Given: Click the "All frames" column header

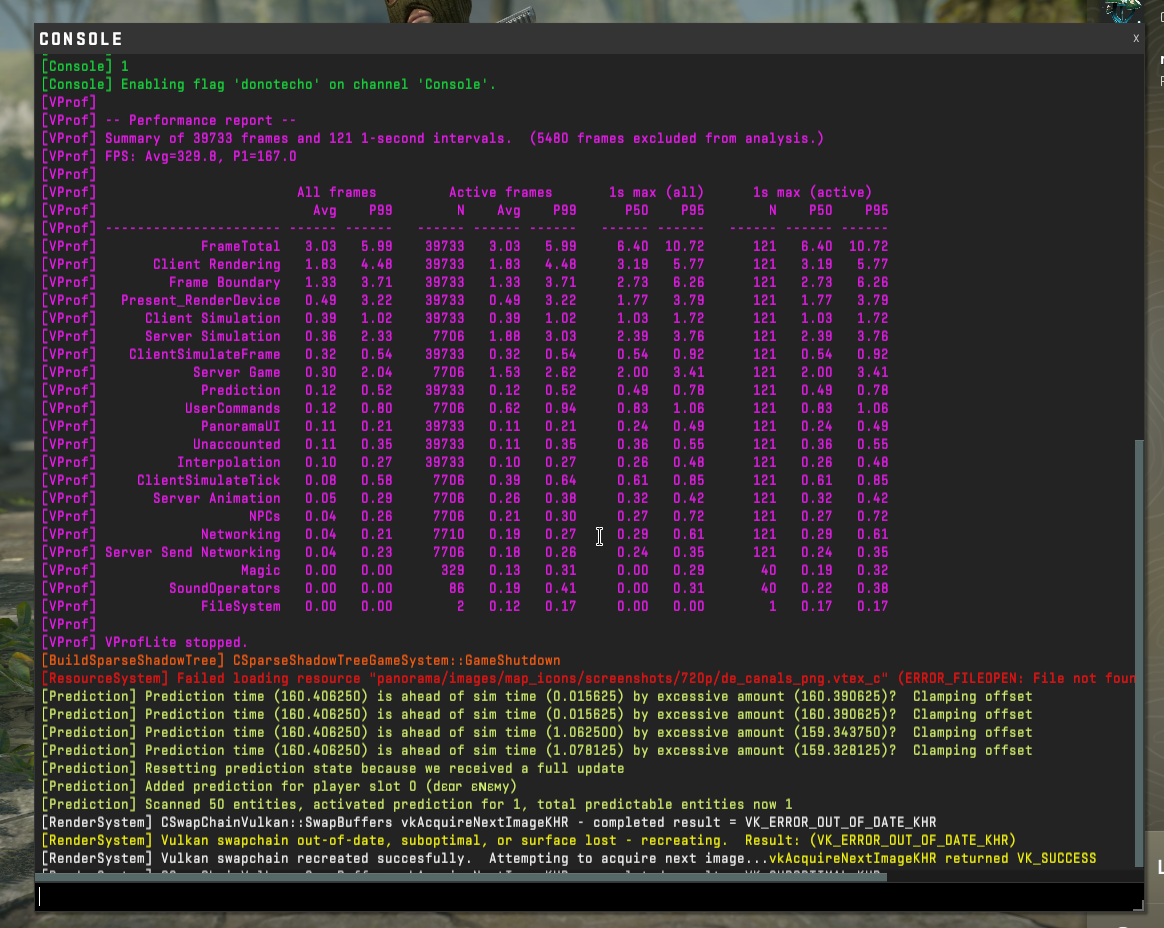Looking at the screenshot, I should (x=336, y=192).
